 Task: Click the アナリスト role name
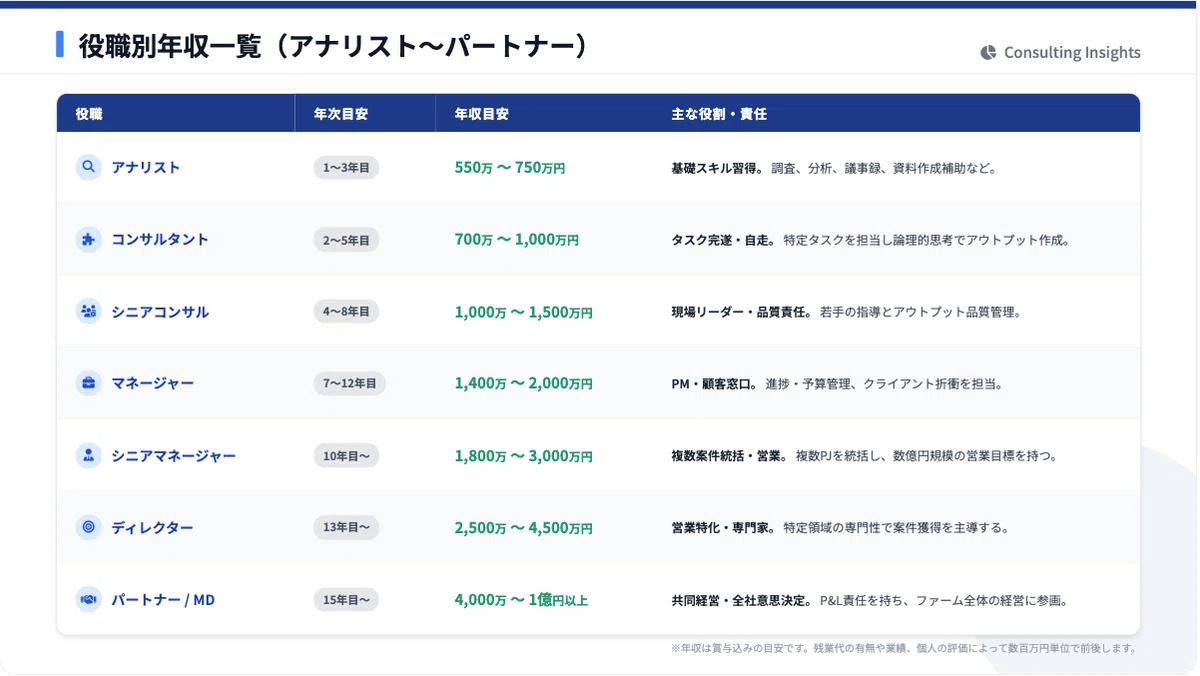click(x=146, y=168)
